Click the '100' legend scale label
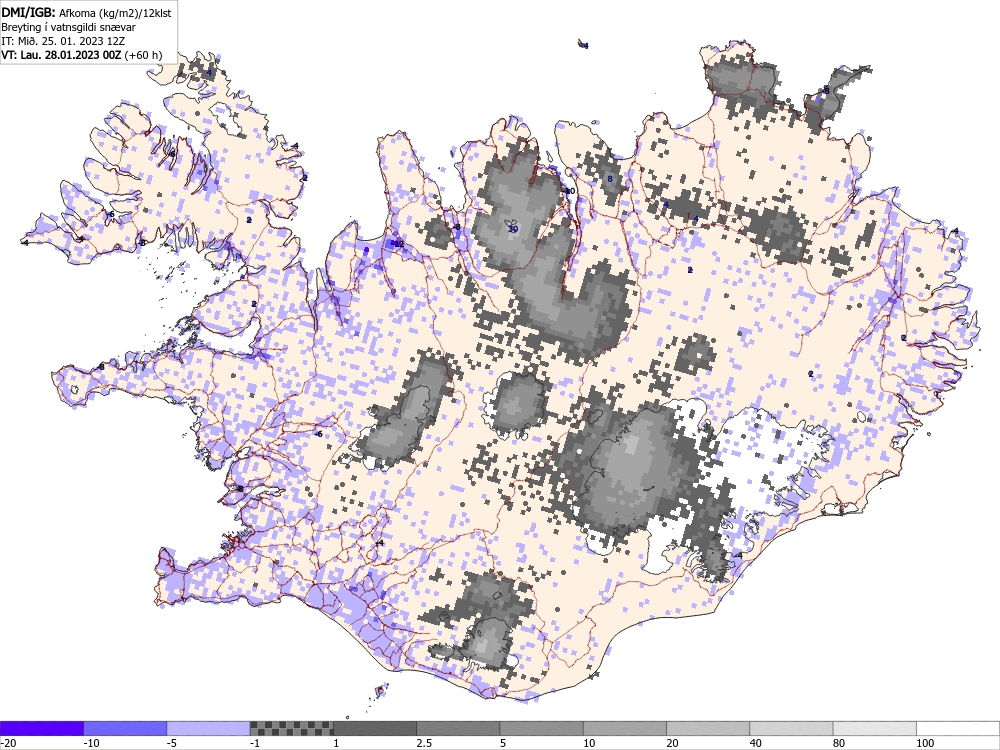 pos(925,743)
